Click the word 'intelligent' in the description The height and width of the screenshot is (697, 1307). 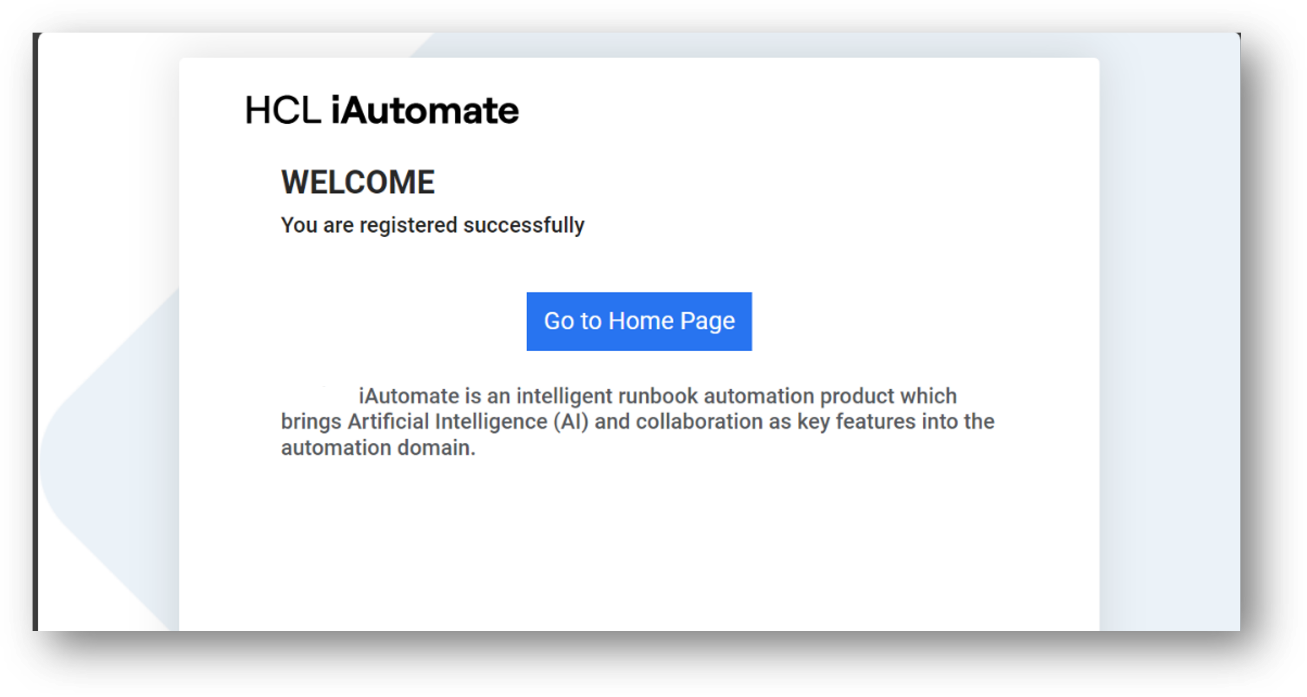[x=564, y=396]
